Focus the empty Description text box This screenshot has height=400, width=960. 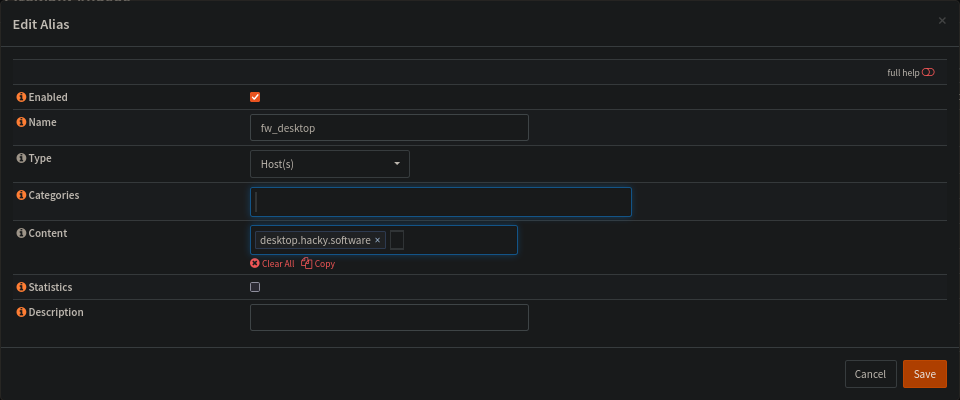(388, 317)
